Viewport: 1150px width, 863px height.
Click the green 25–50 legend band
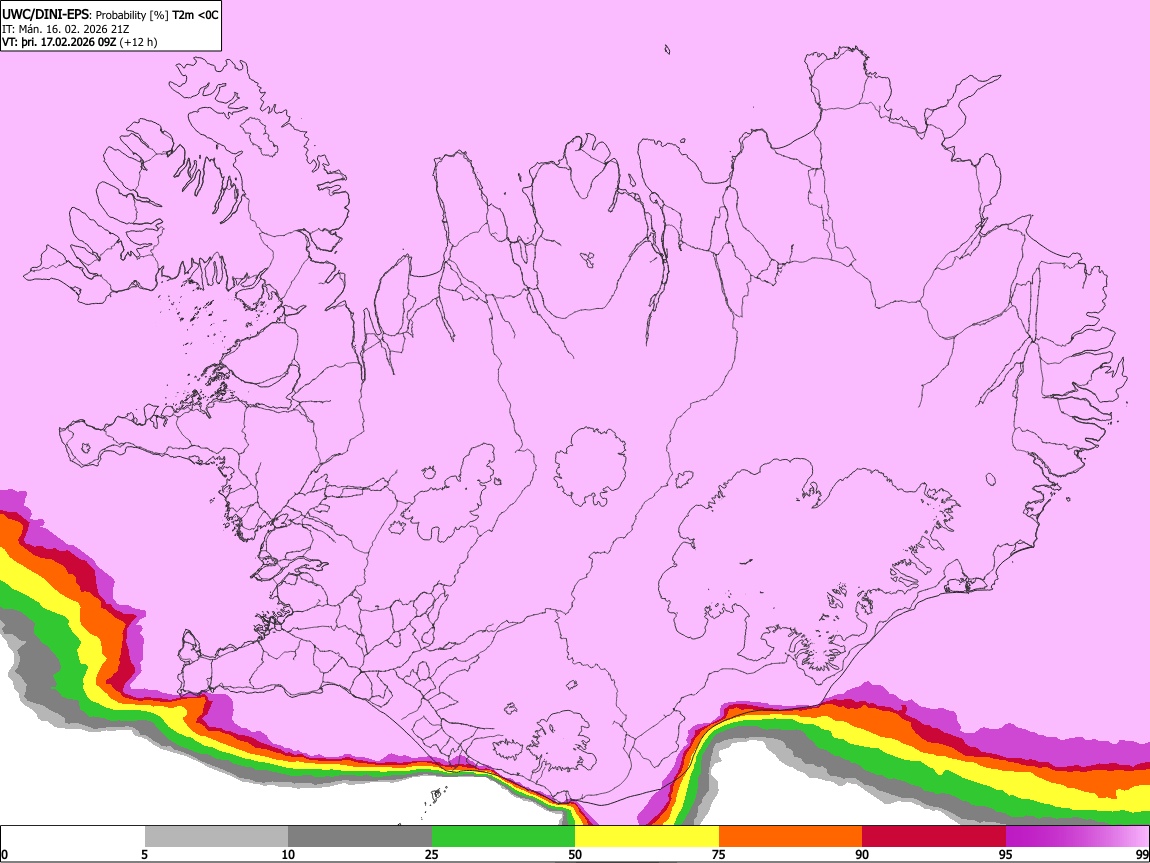[x=503, y=837]
